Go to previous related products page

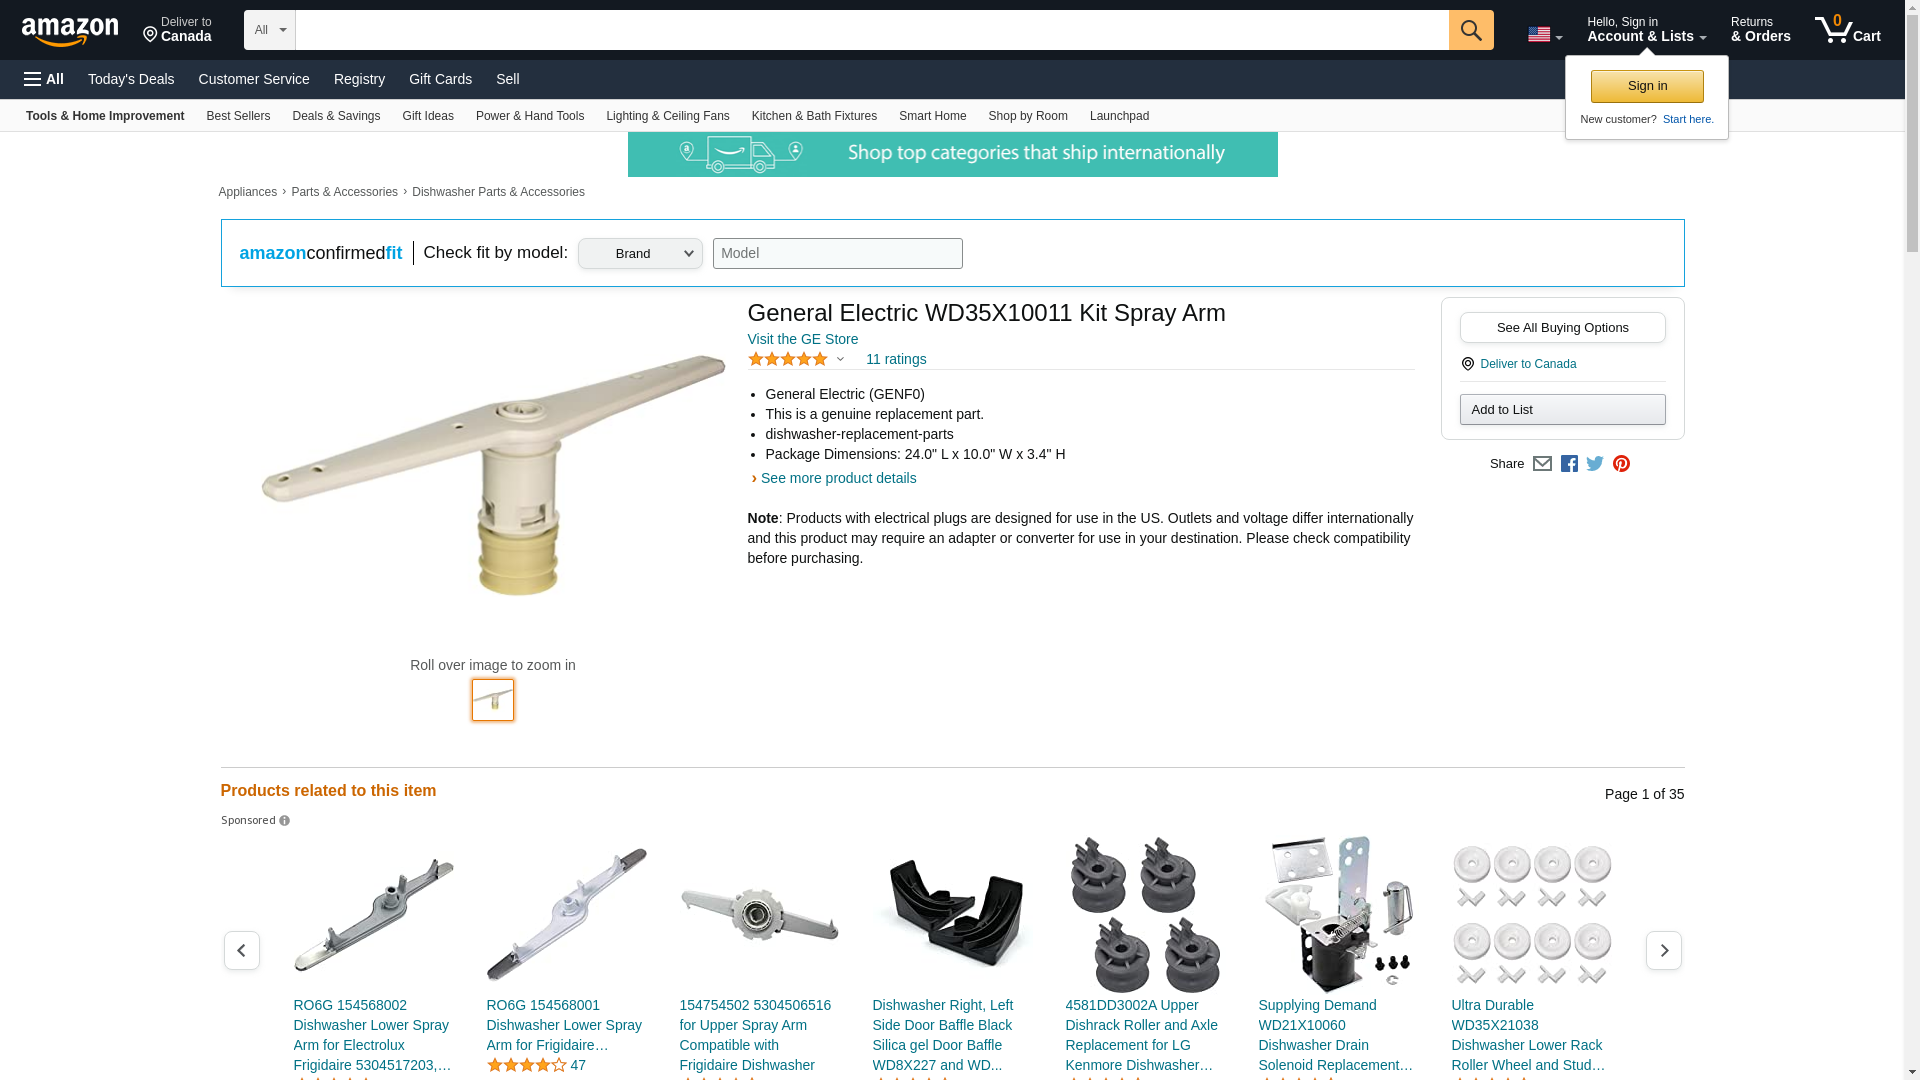(x=241, y=950)
